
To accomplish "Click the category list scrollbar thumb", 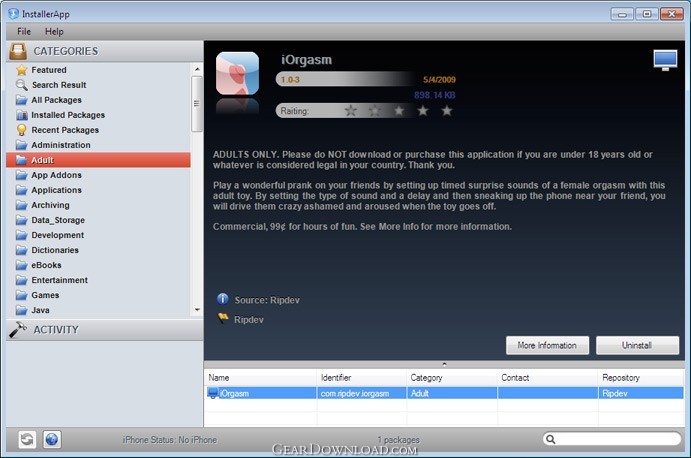I will pyautogui.click(x=197, y=104).
